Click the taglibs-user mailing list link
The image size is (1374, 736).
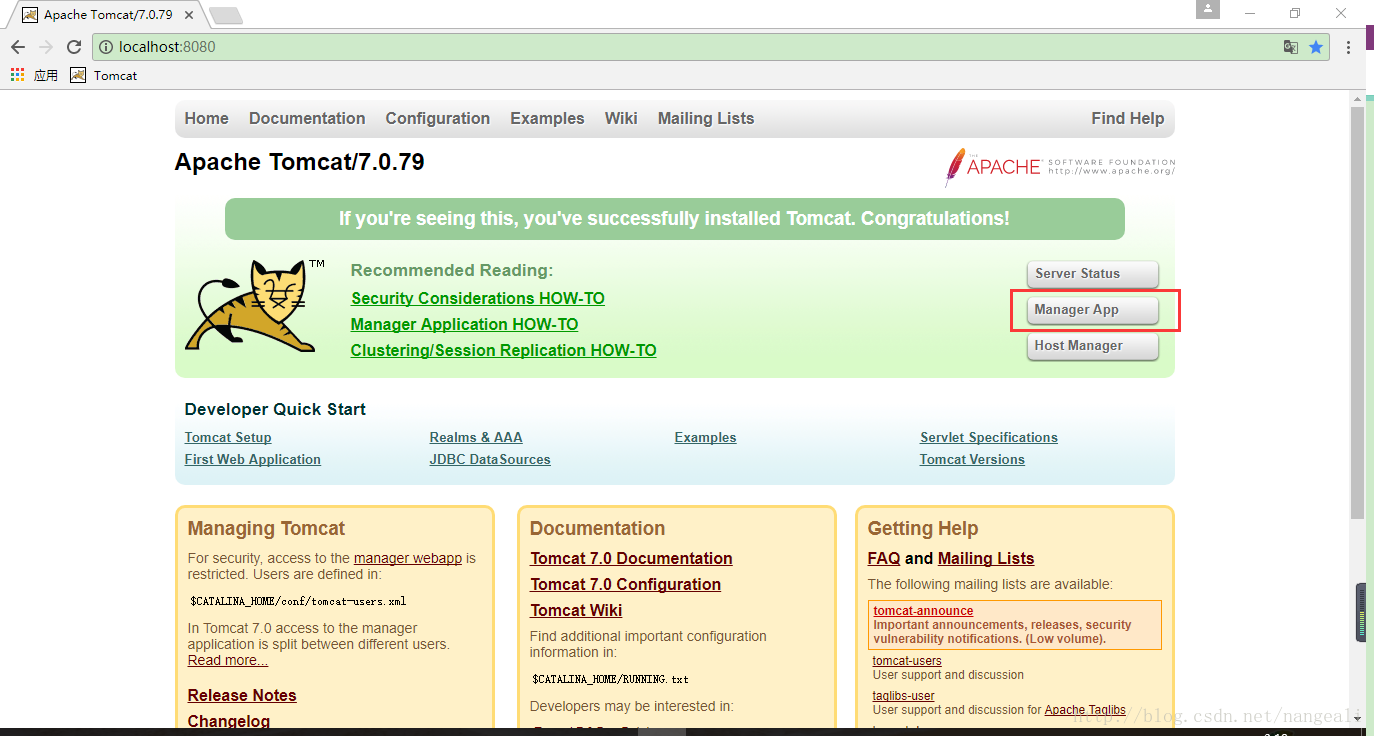pyautogui.click(x=904, y=696)
